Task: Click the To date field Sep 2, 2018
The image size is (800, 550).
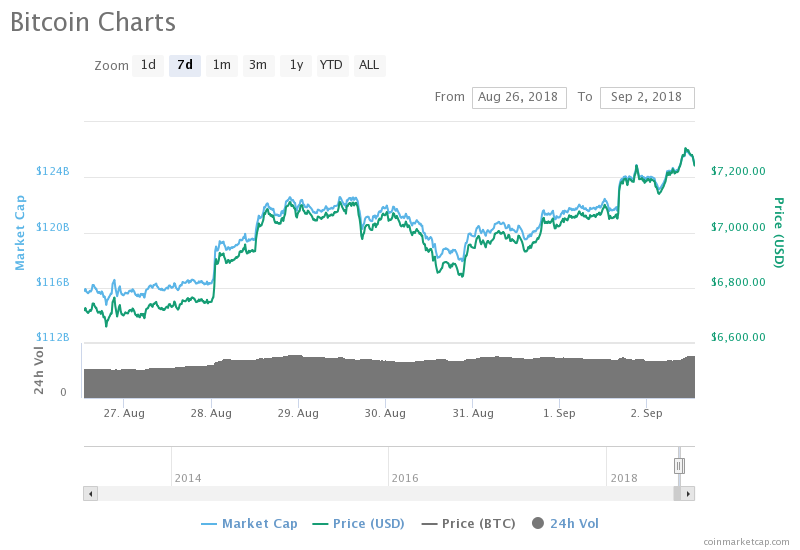Action: [x=647, y=97]
